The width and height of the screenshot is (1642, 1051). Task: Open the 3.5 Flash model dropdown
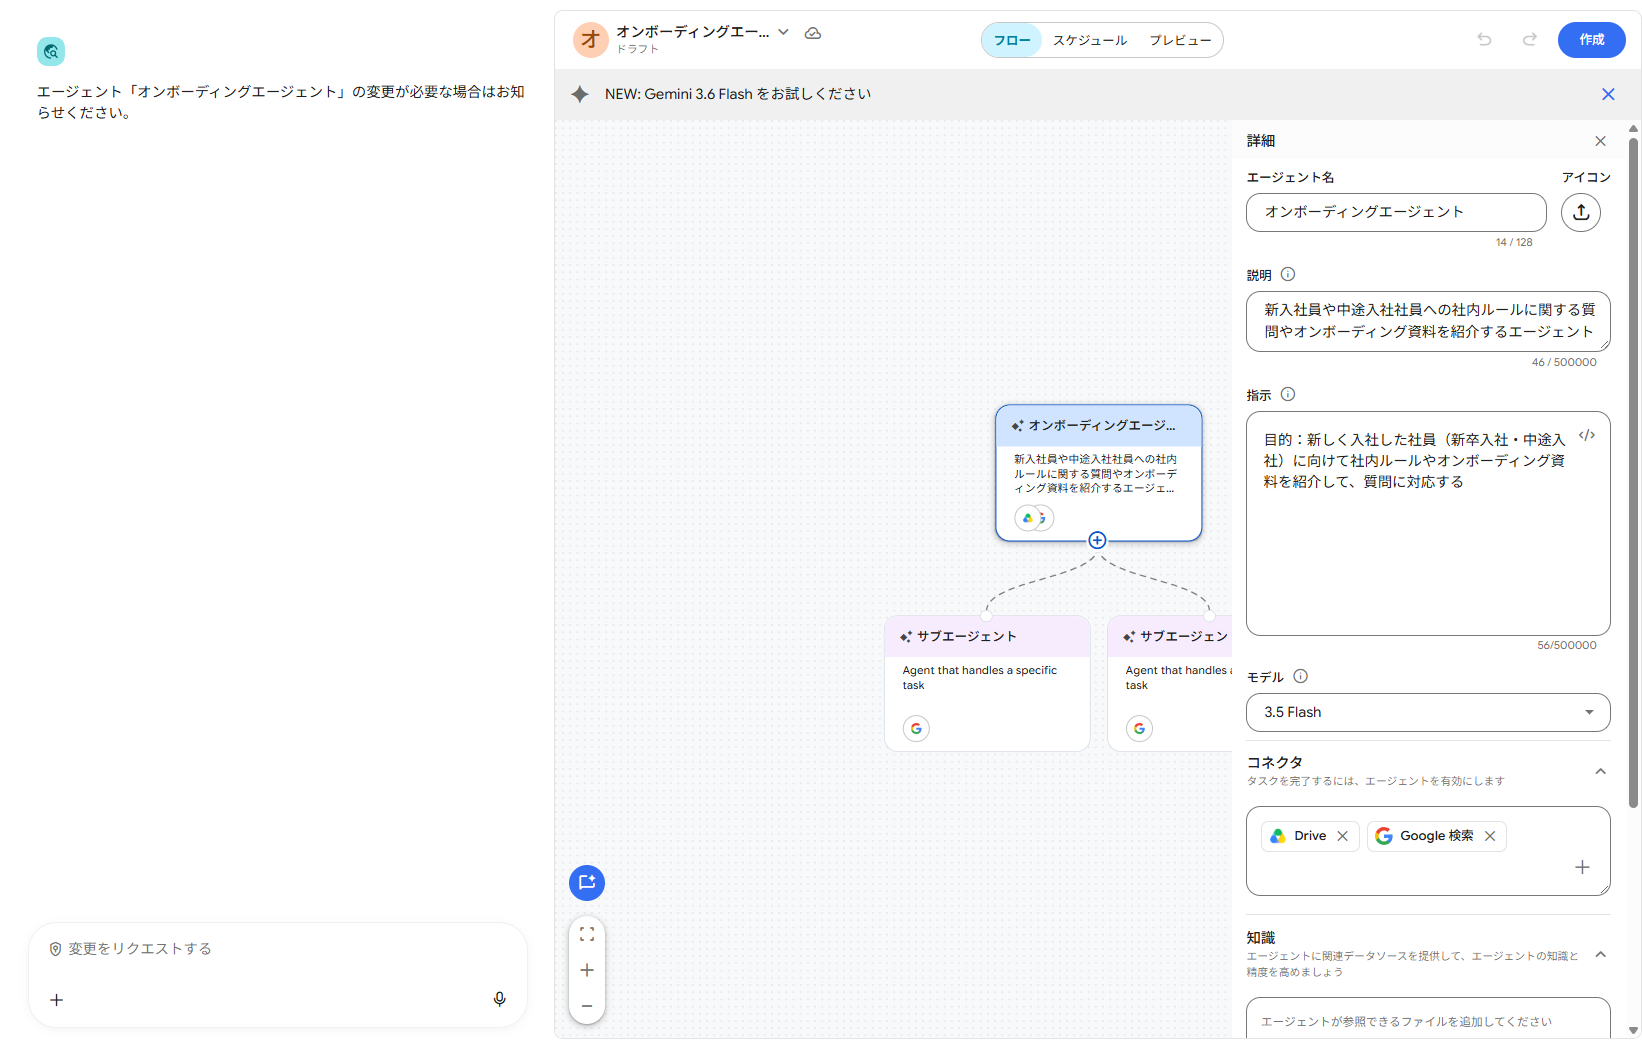point(1428,712)
